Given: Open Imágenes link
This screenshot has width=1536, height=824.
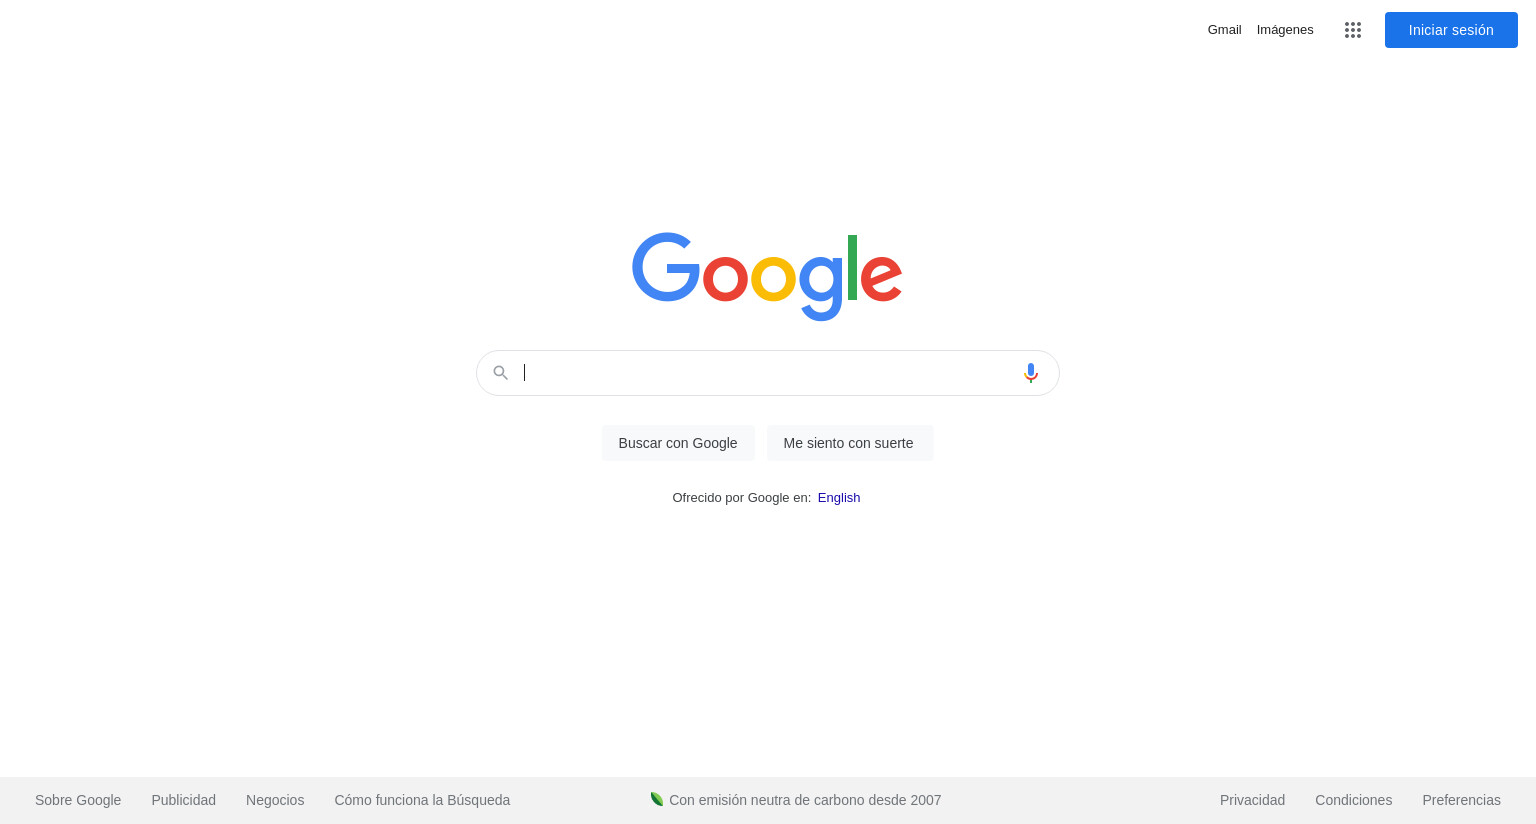Looking at the screenshot, I should 1285,30.
